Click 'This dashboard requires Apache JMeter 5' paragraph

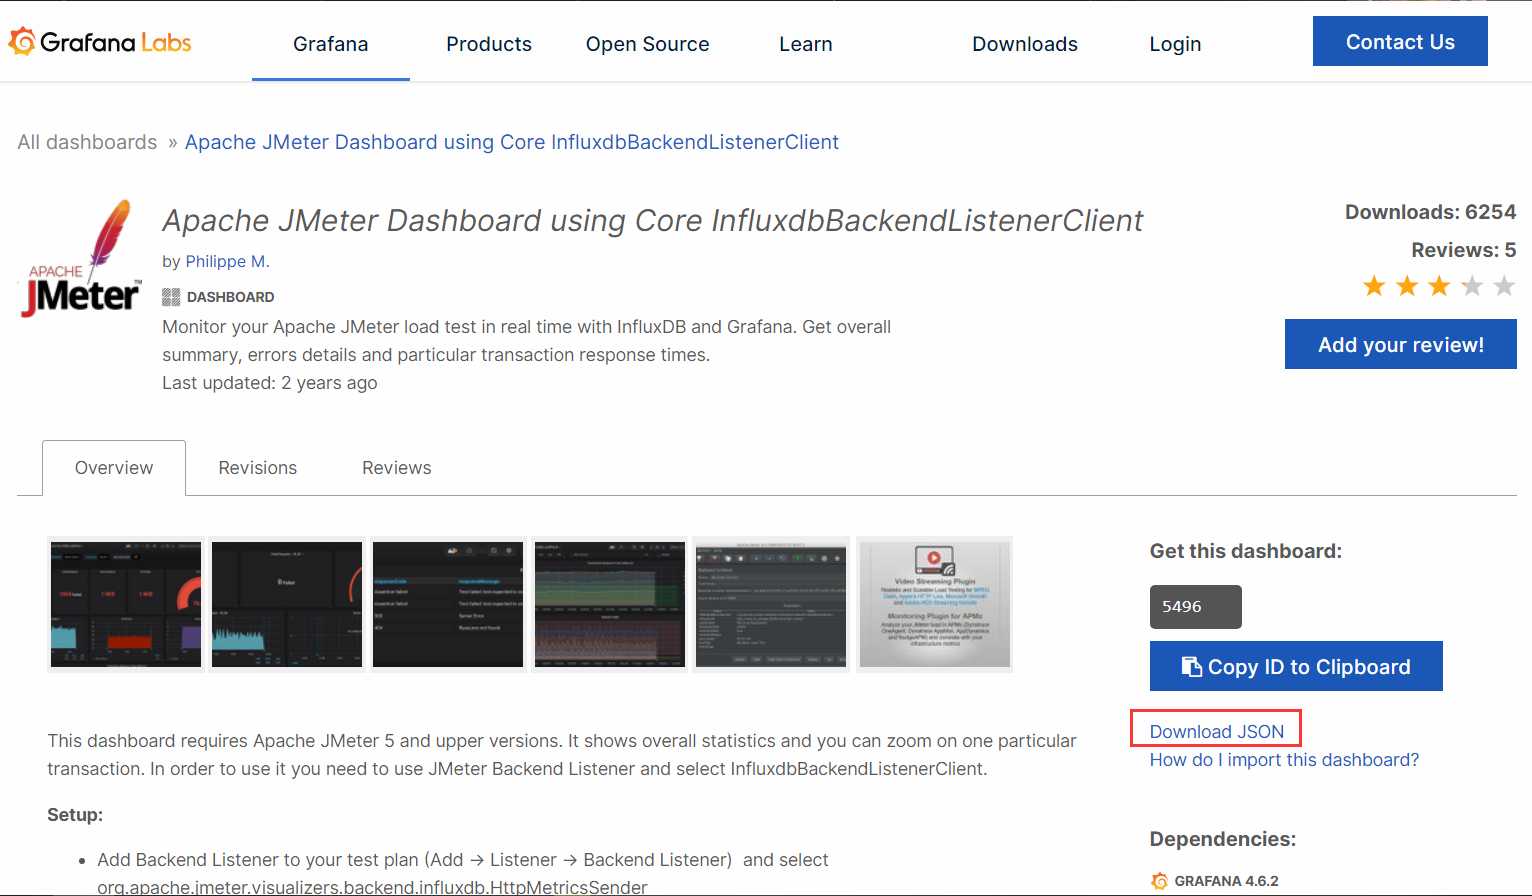tap(562, 755)
